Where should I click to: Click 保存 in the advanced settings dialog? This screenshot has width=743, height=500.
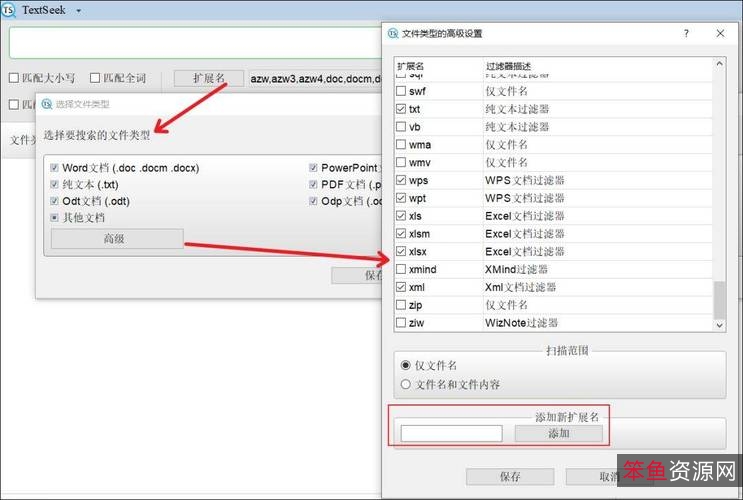[510, 477]
